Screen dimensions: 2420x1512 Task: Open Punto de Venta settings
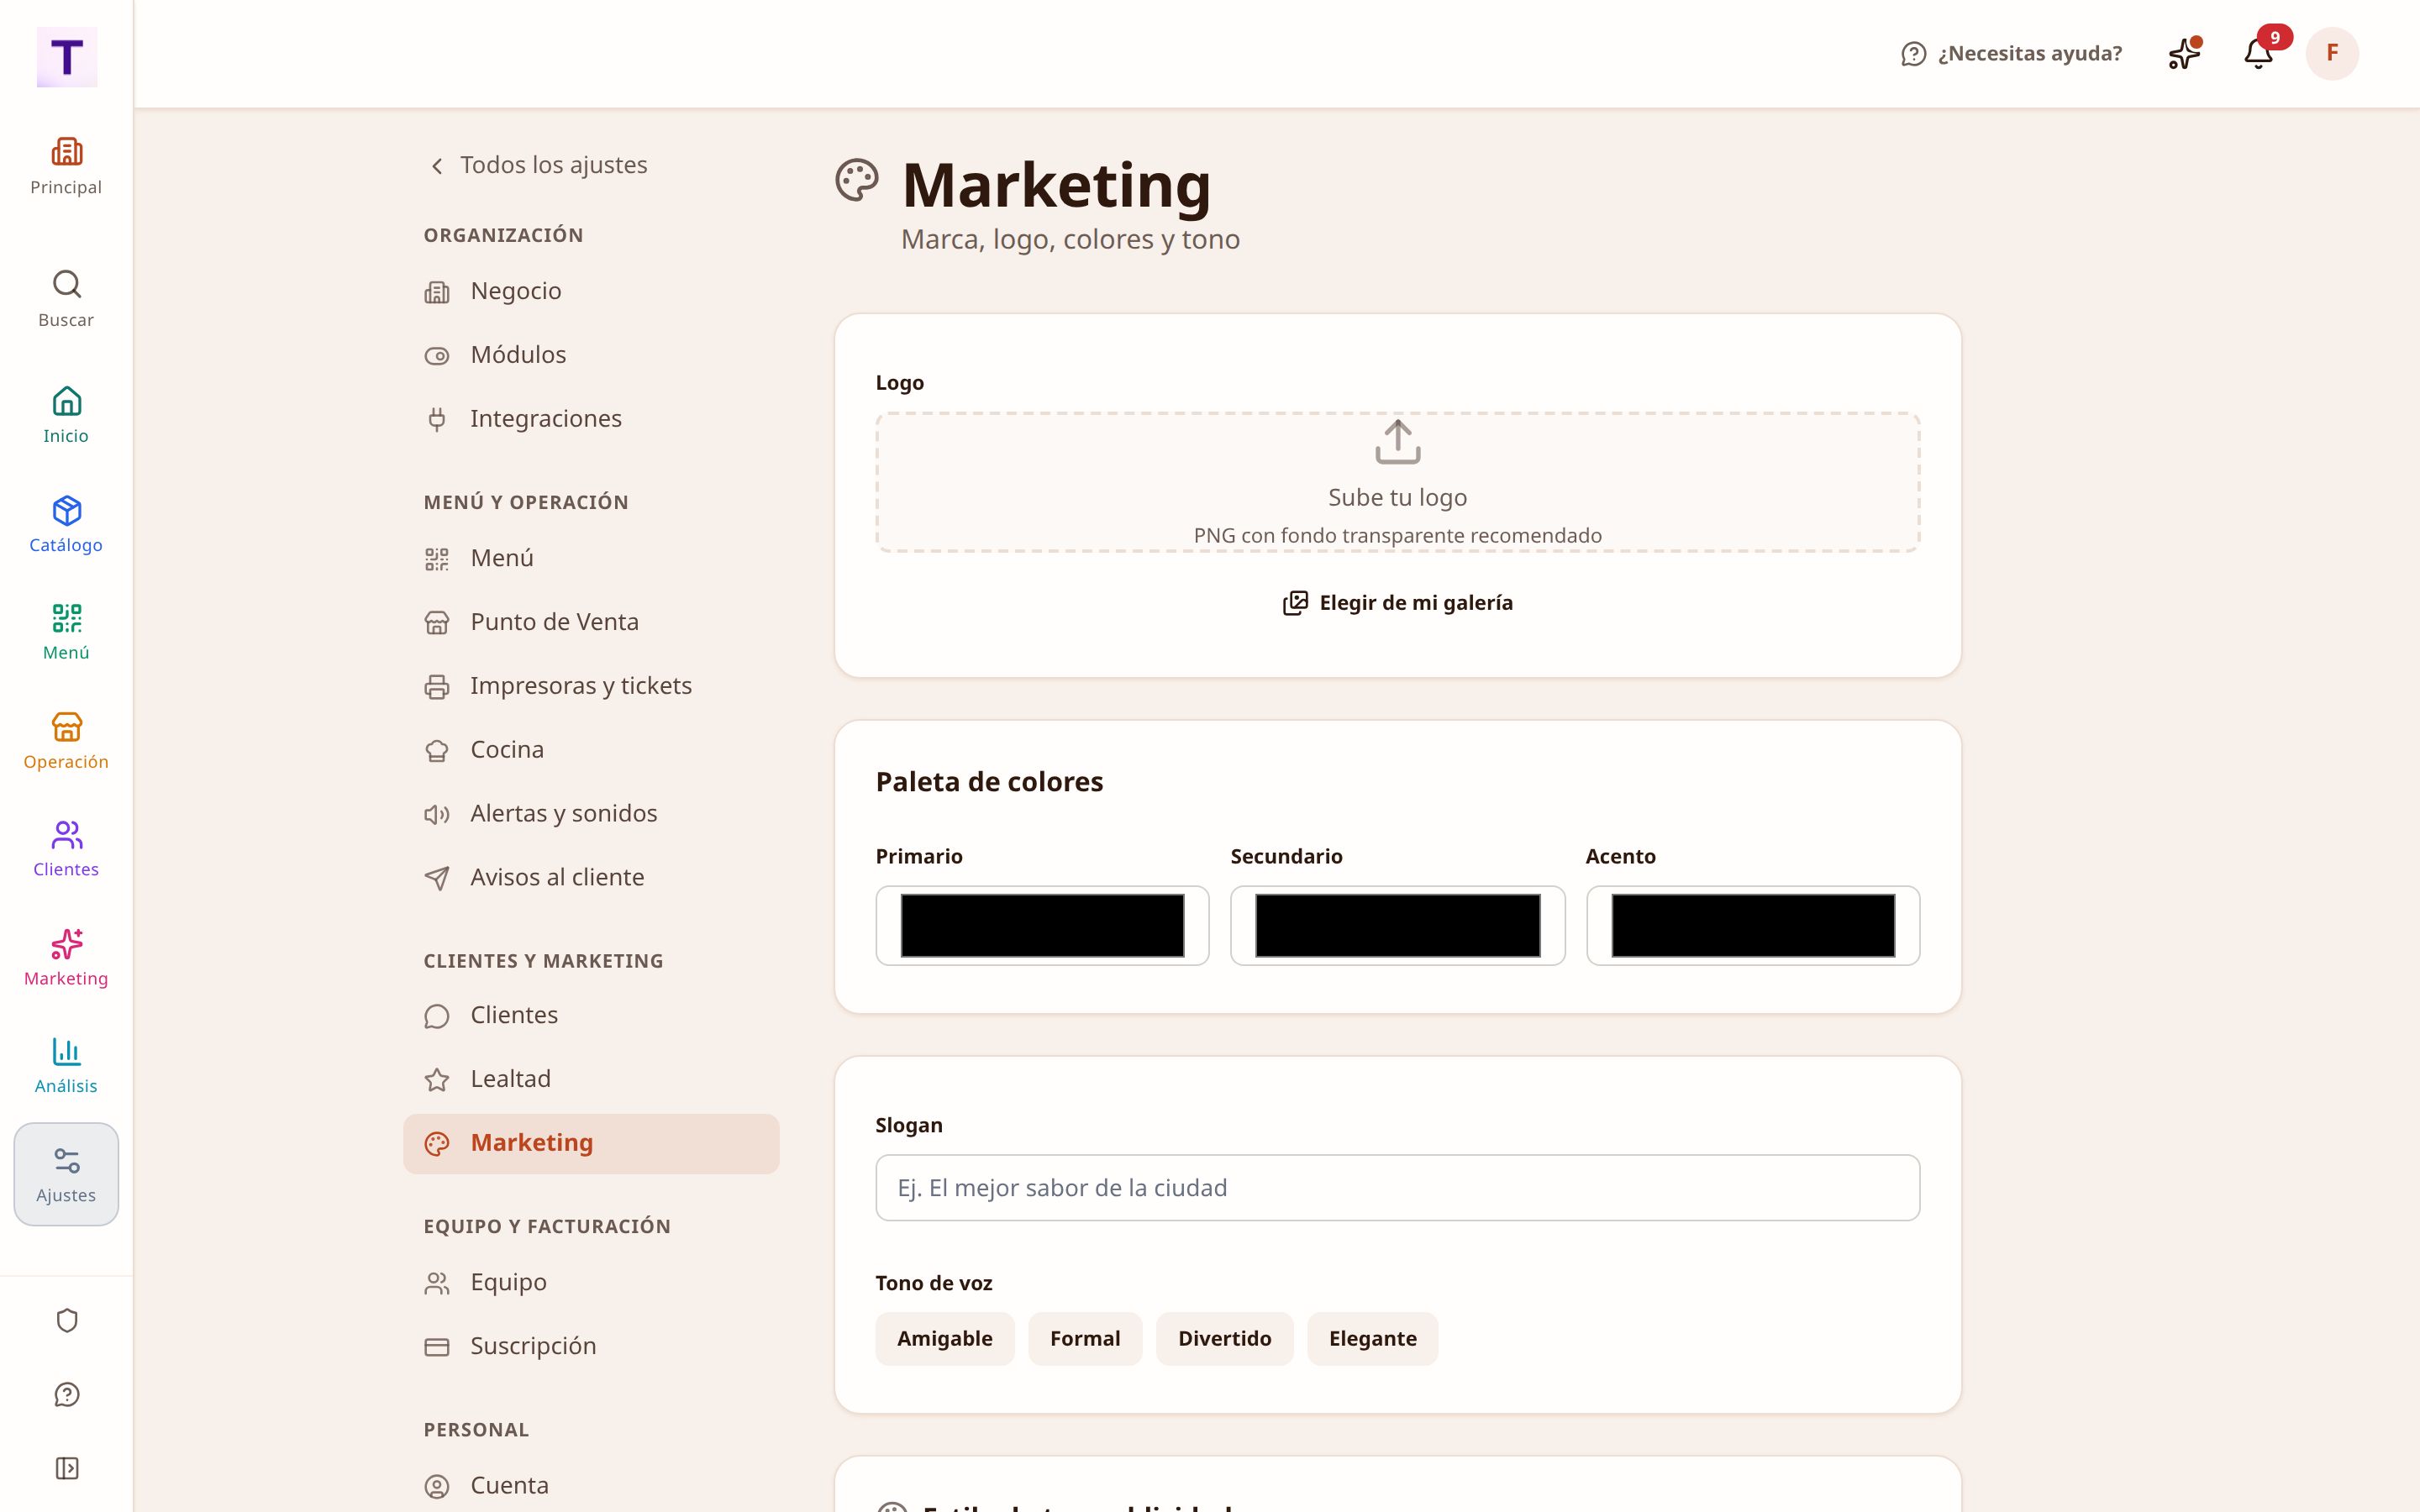point(591,622)
